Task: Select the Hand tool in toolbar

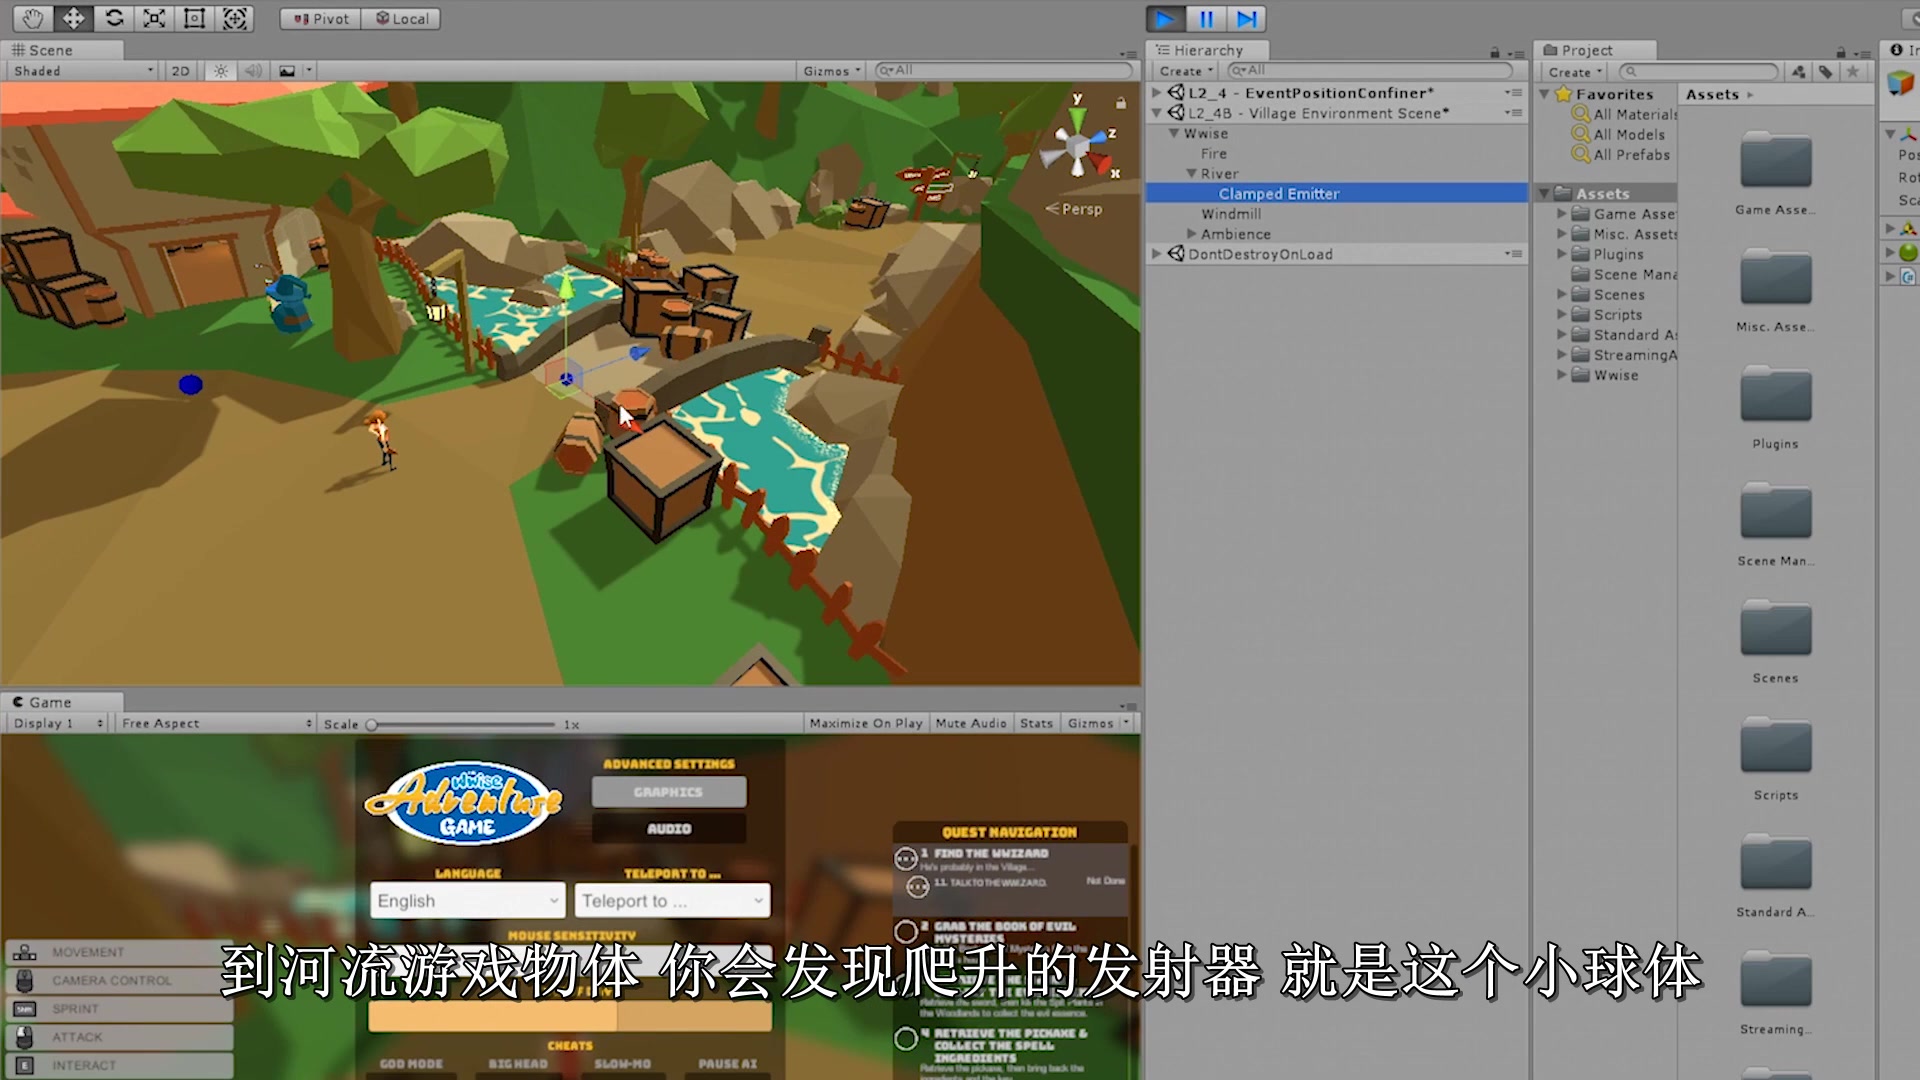Action: (33, 18)
